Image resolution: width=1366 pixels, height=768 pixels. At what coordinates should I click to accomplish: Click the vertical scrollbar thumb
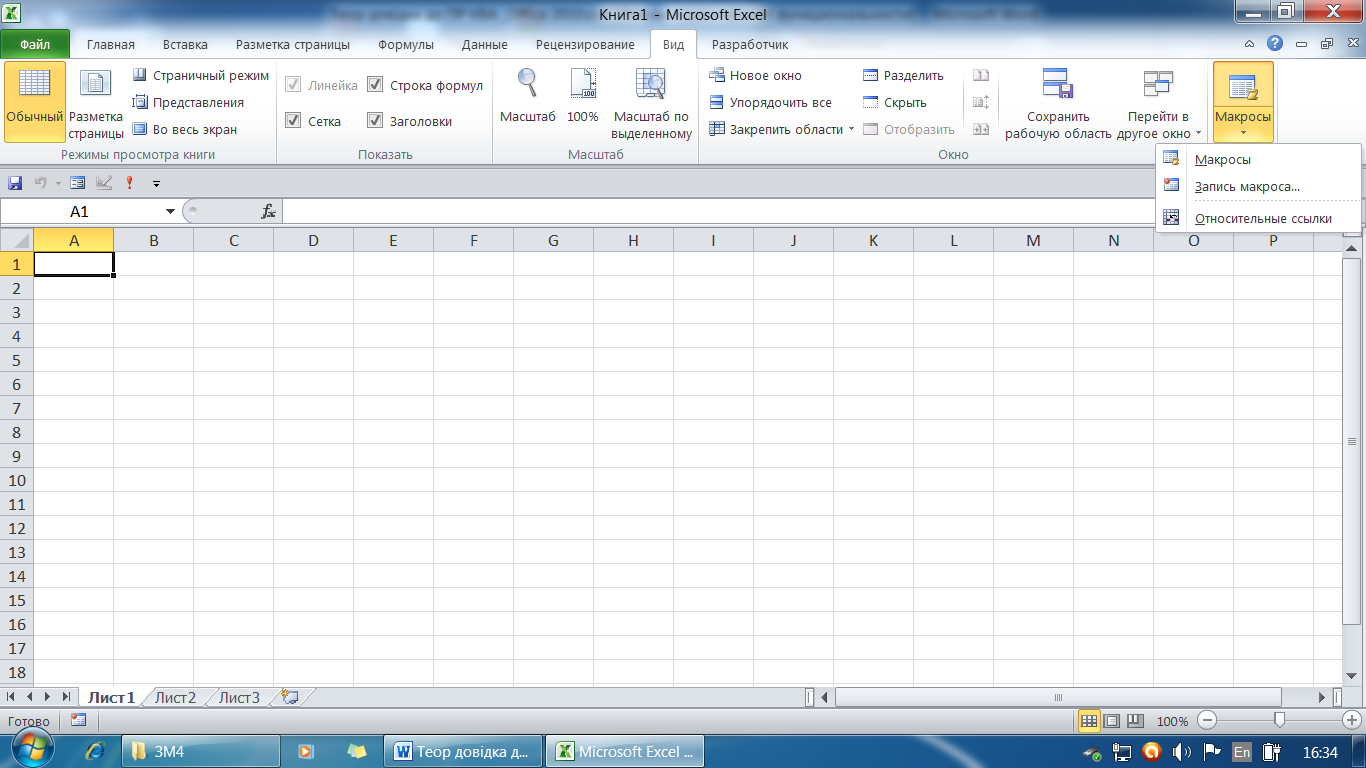[1351, 440]
